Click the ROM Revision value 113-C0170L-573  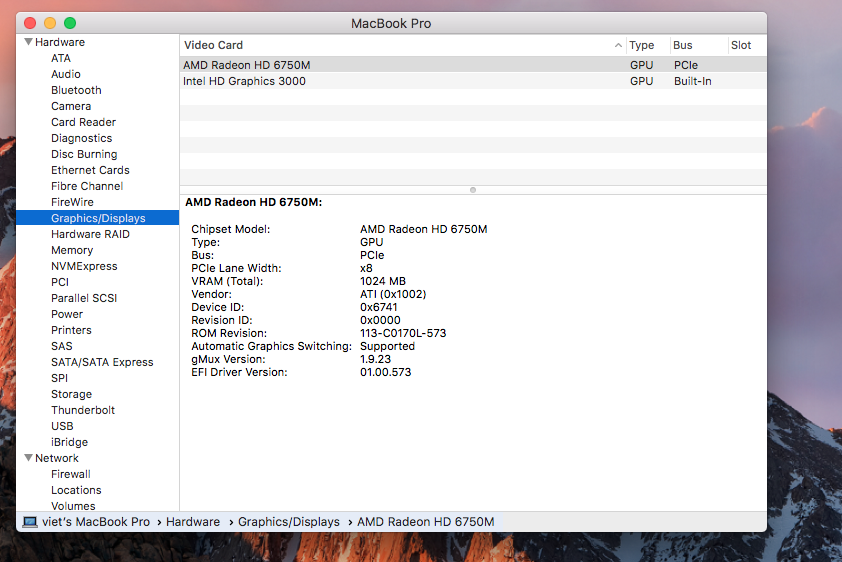[x=403, y=333]
